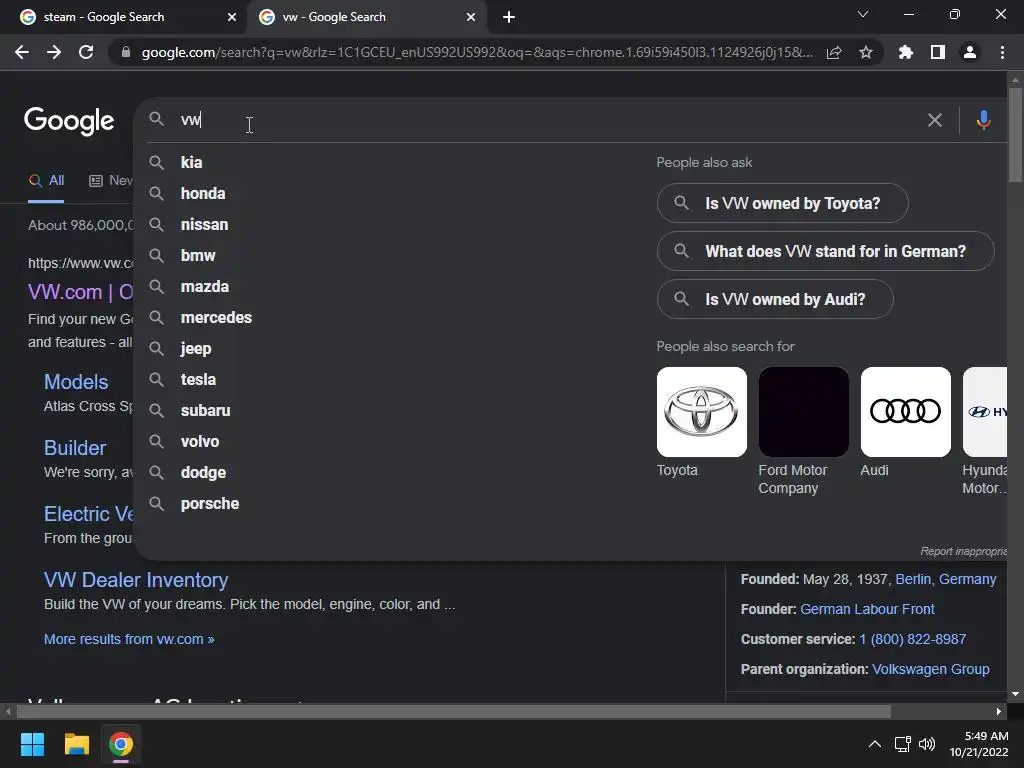The image size is (1024, 768).
Task: Choose the 'dodge' suggestion
Action: (203, 472)
